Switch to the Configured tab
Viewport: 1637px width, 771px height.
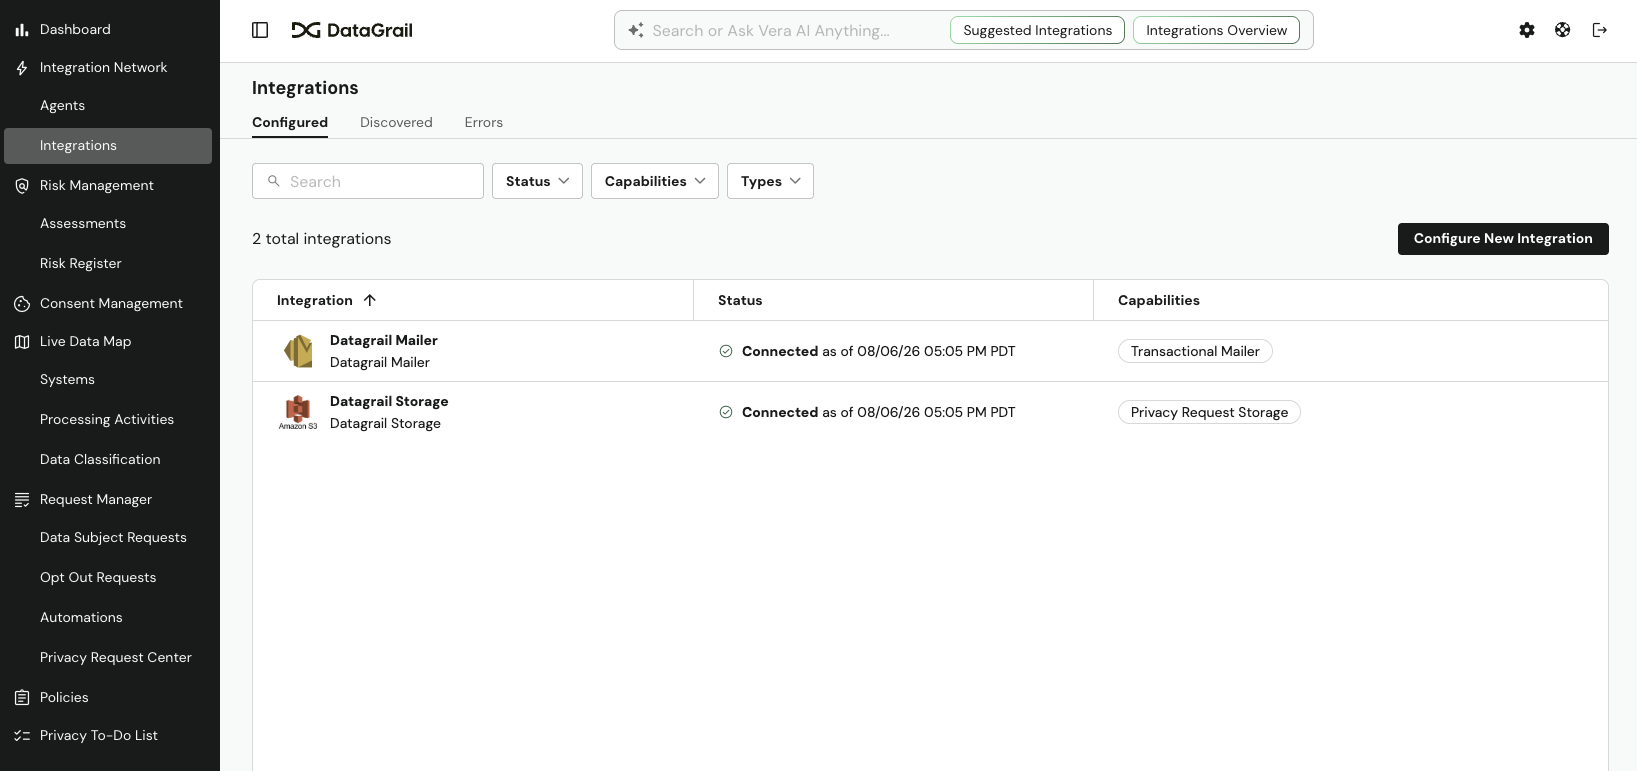click(290, 122)
